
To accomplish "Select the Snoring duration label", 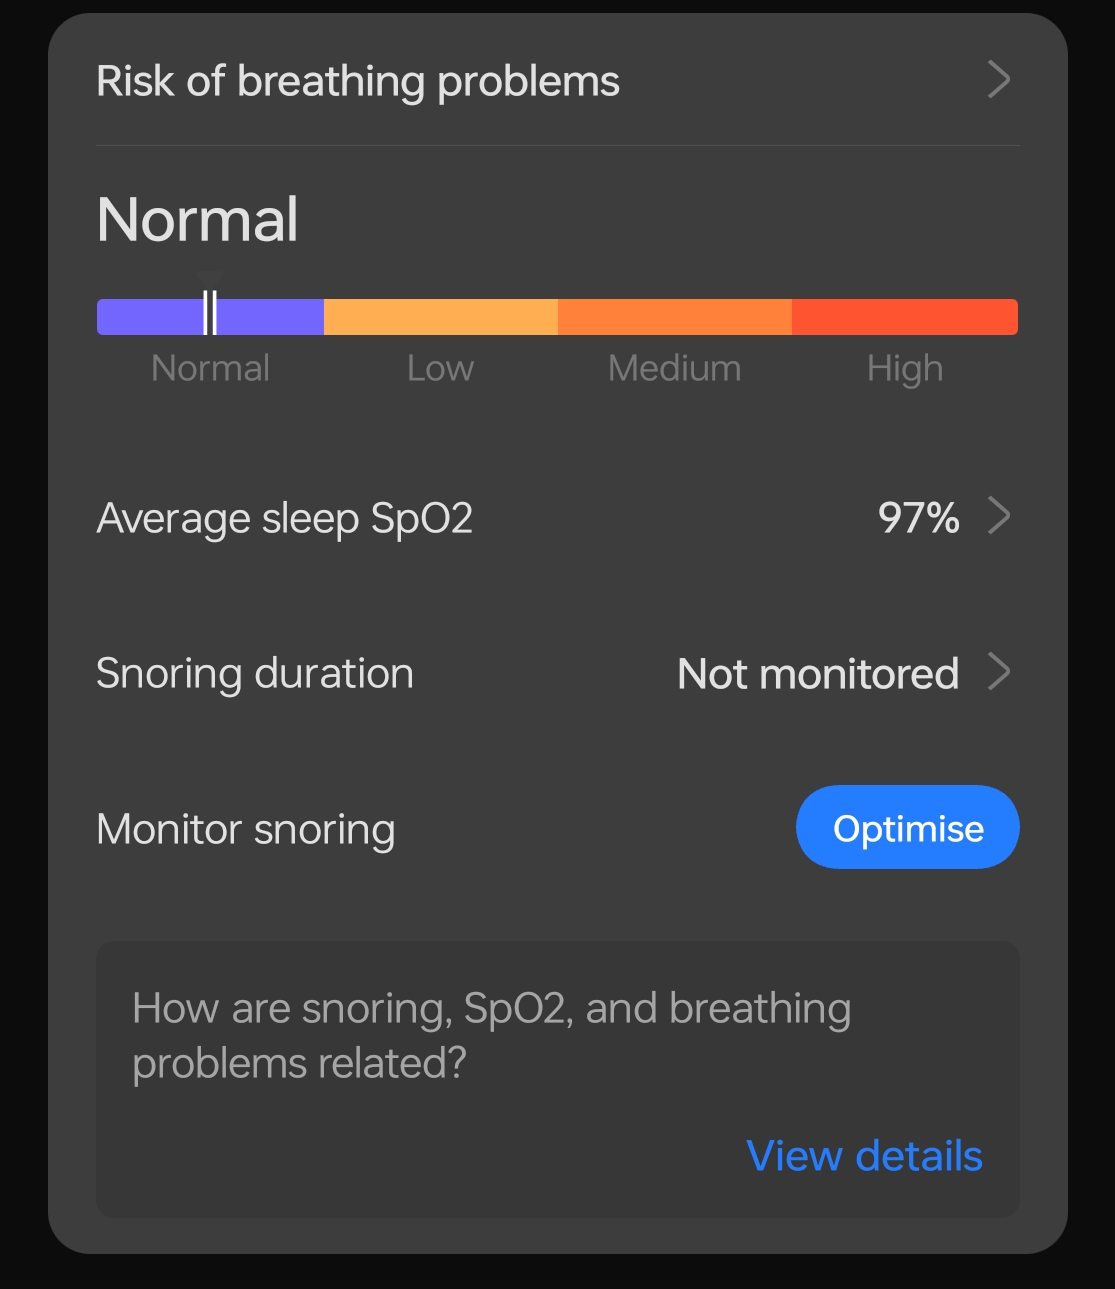I will pyautogui.click(x=255, y=674).
